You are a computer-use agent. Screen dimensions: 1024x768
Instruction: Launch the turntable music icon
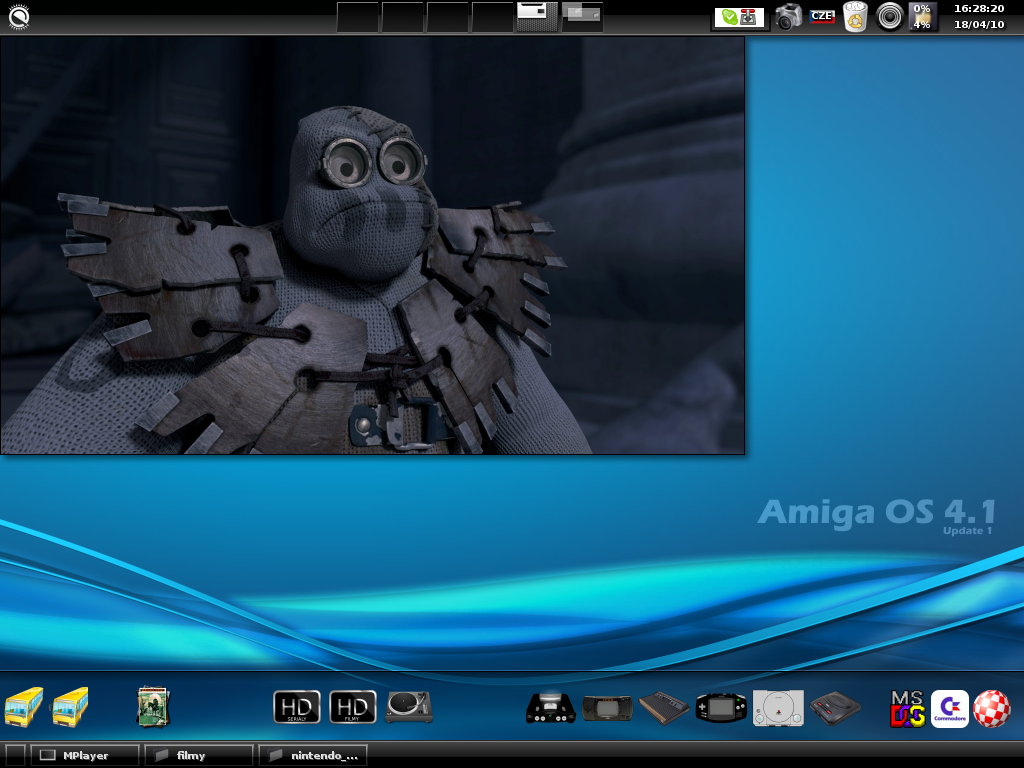point(409,707)
